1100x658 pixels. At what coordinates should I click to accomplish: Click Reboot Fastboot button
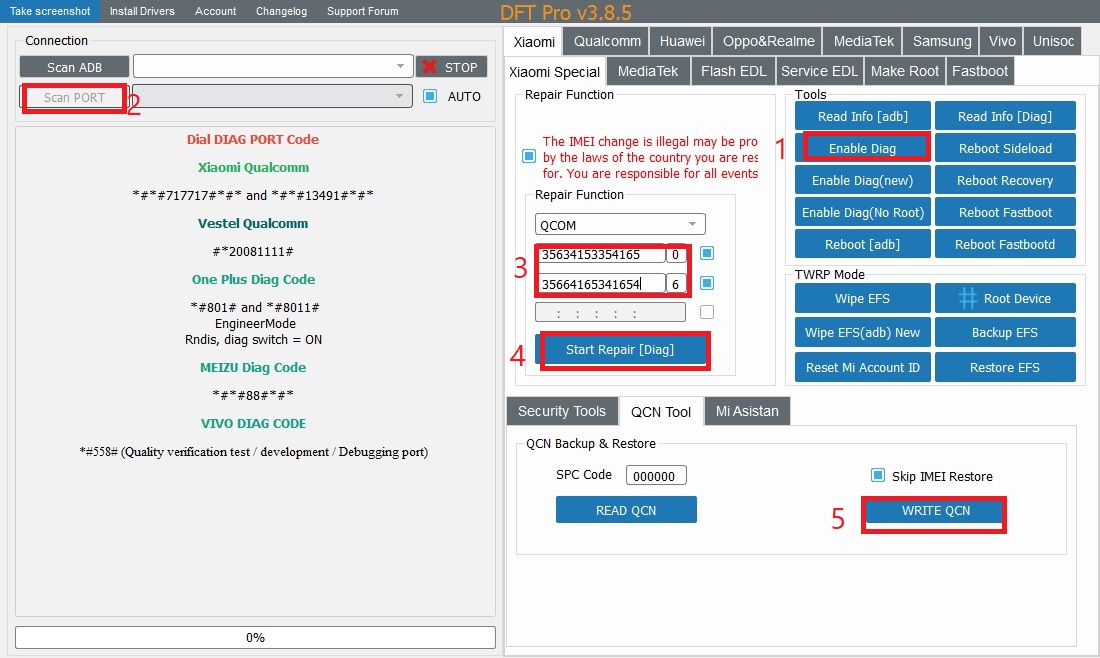1005,212
